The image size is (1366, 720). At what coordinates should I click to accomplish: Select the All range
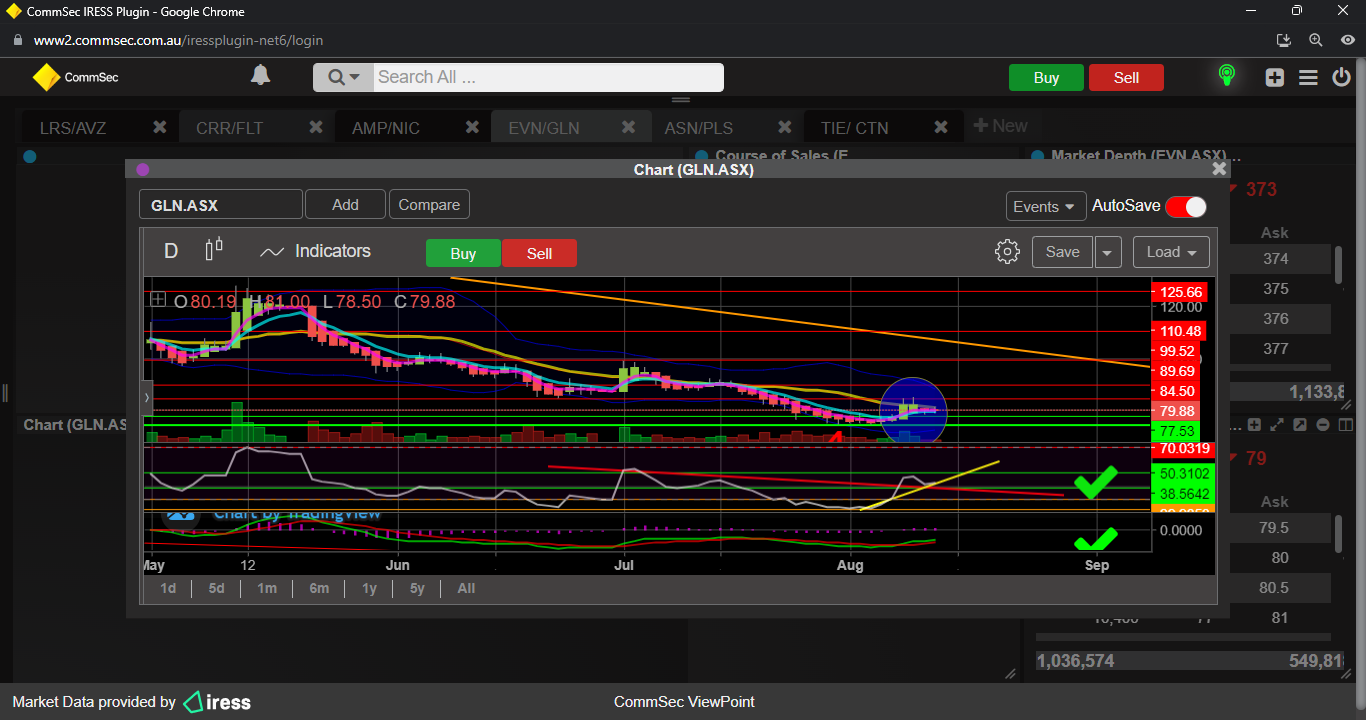[466, 588]
